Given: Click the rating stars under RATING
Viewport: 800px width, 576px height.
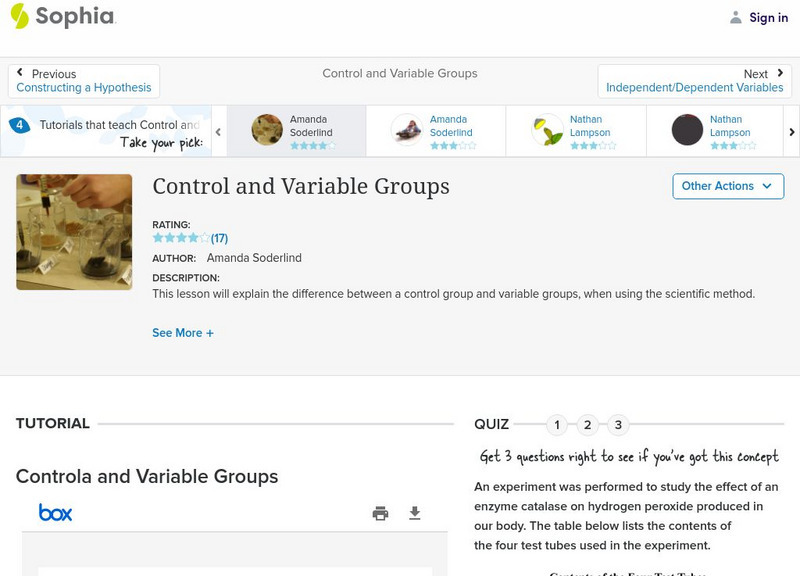Looking at the screenshot, I should click(x=181, y=238).
